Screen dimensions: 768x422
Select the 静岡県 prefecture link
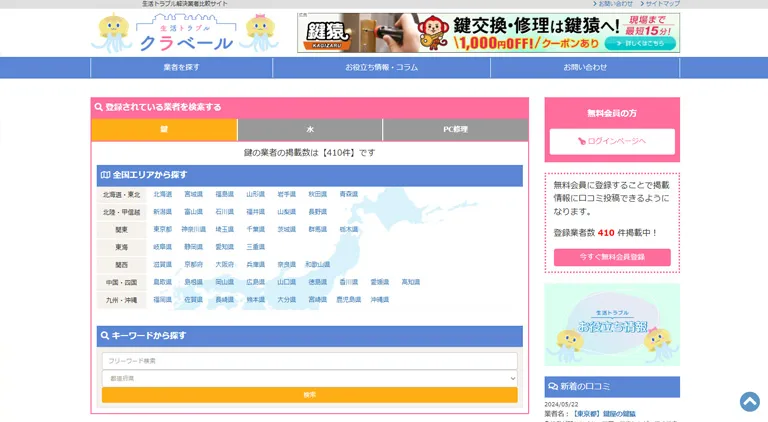click(193, 247)
